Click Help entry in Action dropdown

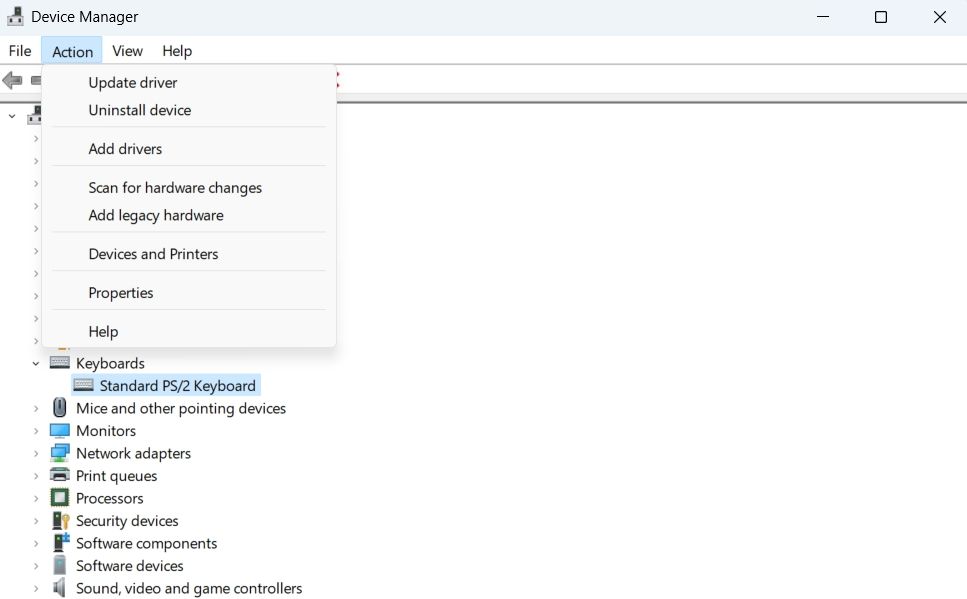(189, 332)
